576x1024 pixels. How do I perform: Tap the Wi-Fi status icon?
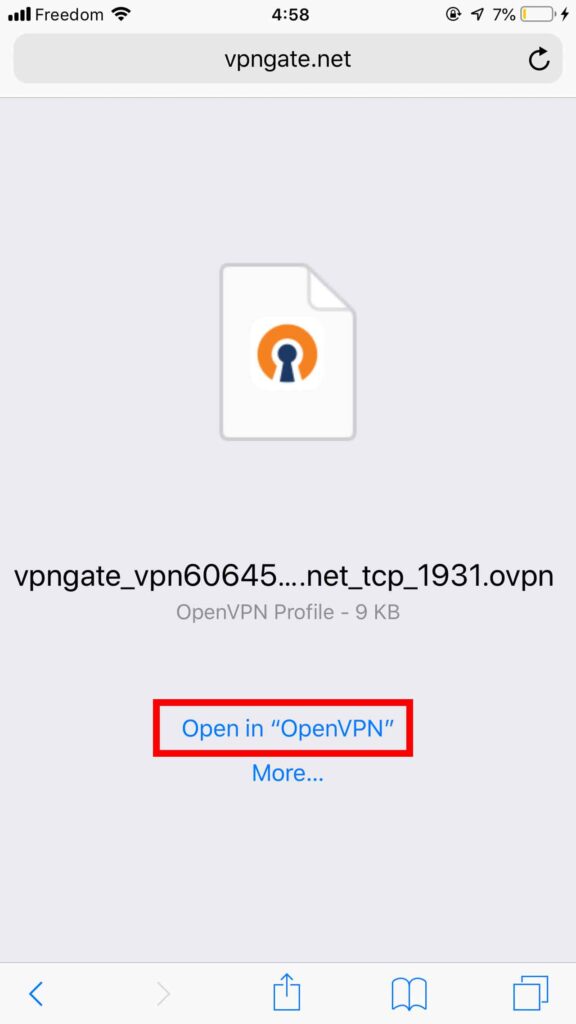tap(121, 14)
